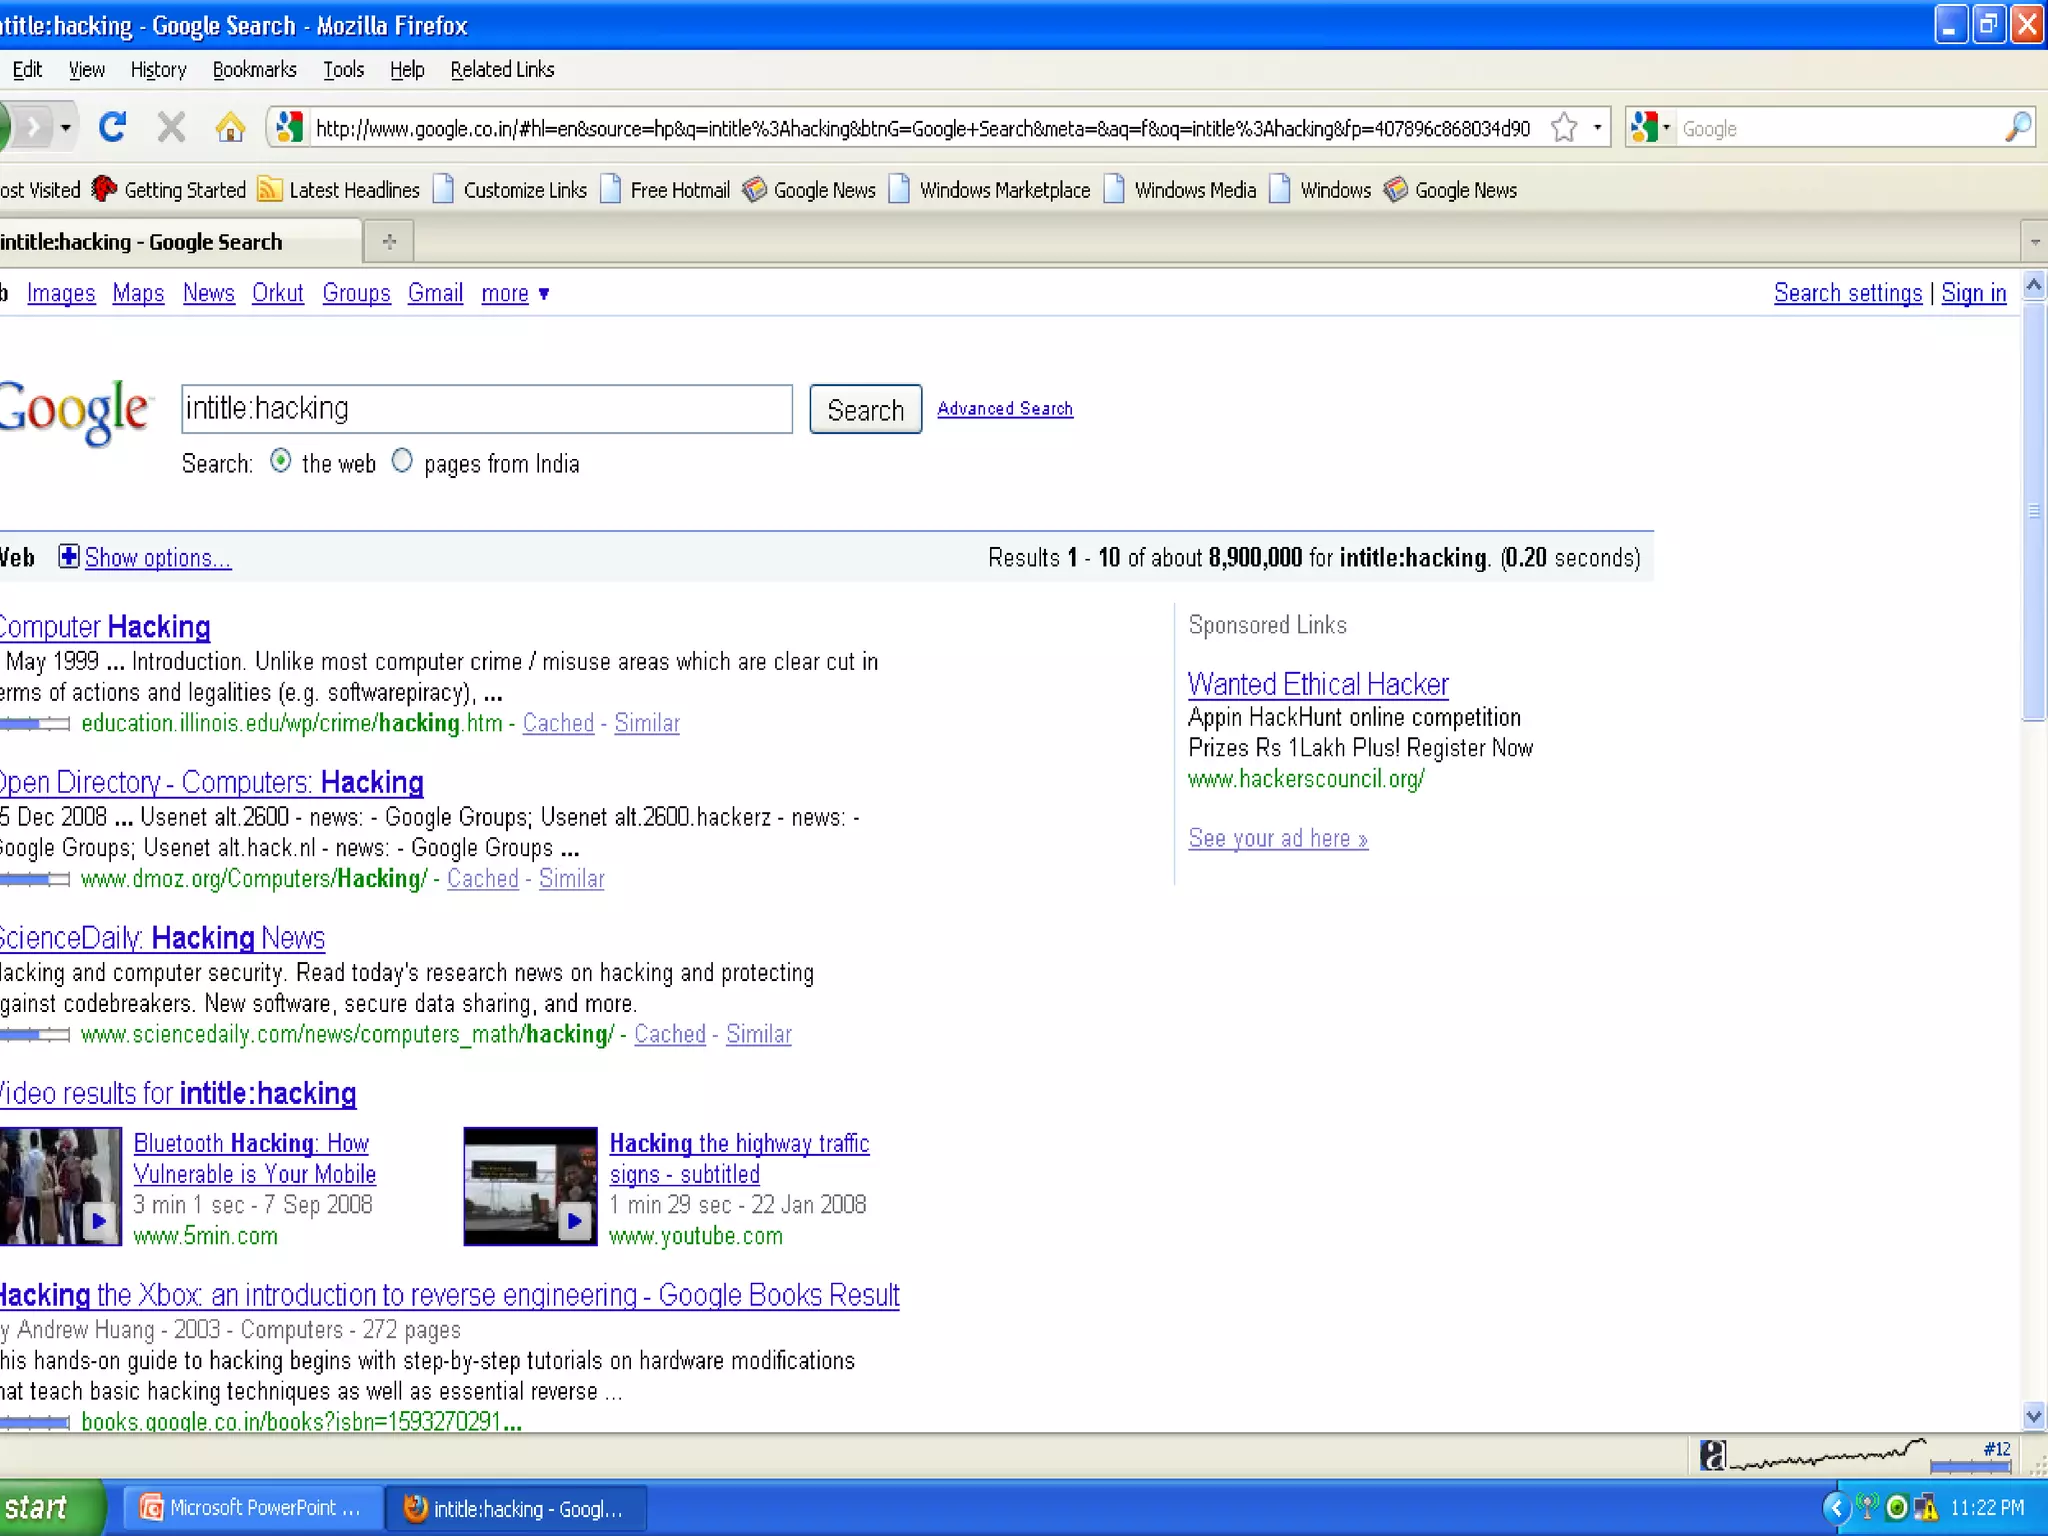Click the Stop loading X icon
This screenshot has width=2048, height=1536.
coord(172,127)
